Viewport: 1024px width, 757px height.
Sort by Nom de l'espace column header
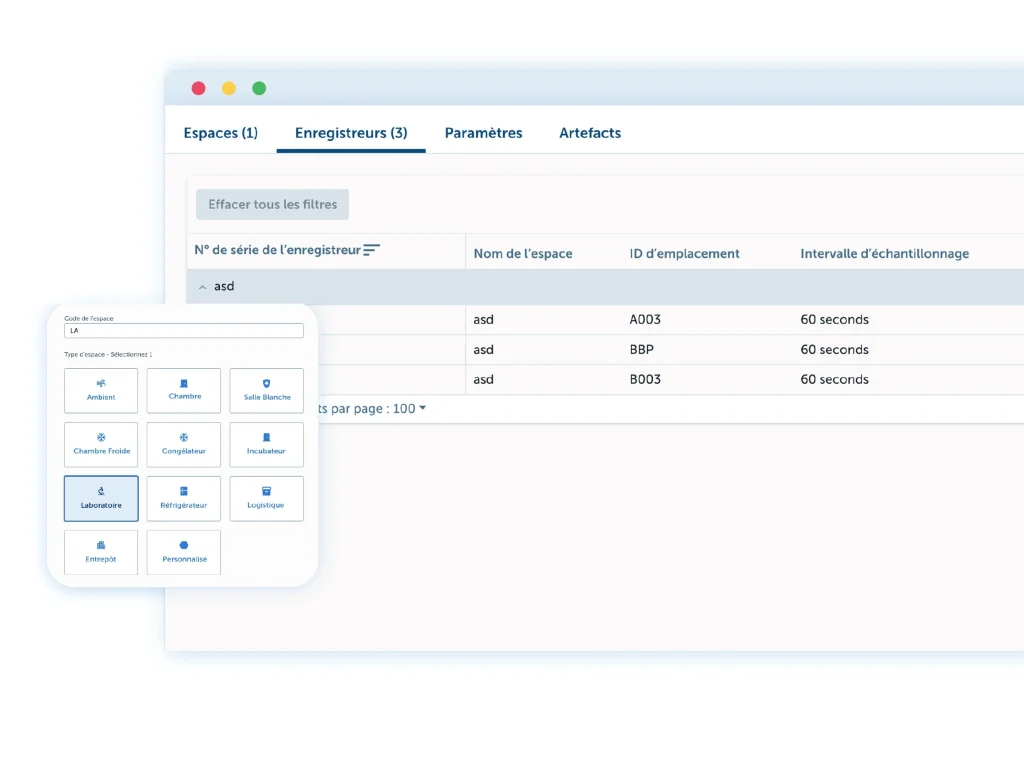[522, 253]
